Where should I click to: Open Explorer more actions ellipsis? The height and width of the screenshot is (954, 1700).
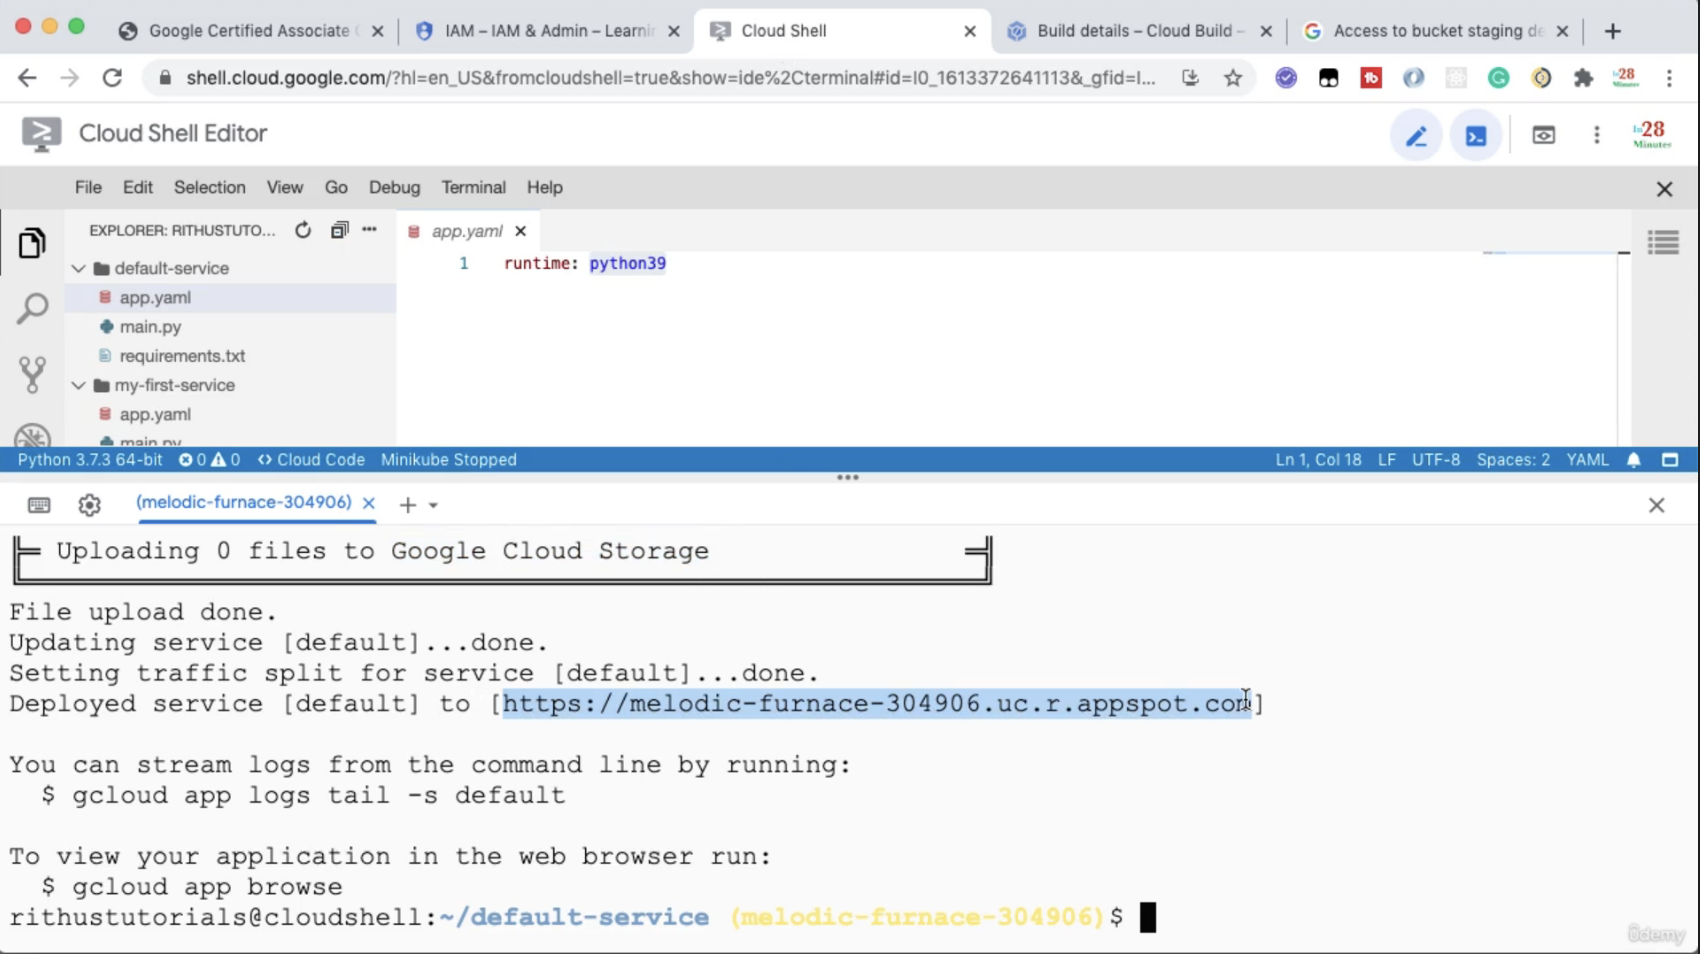tap(370, 230)
